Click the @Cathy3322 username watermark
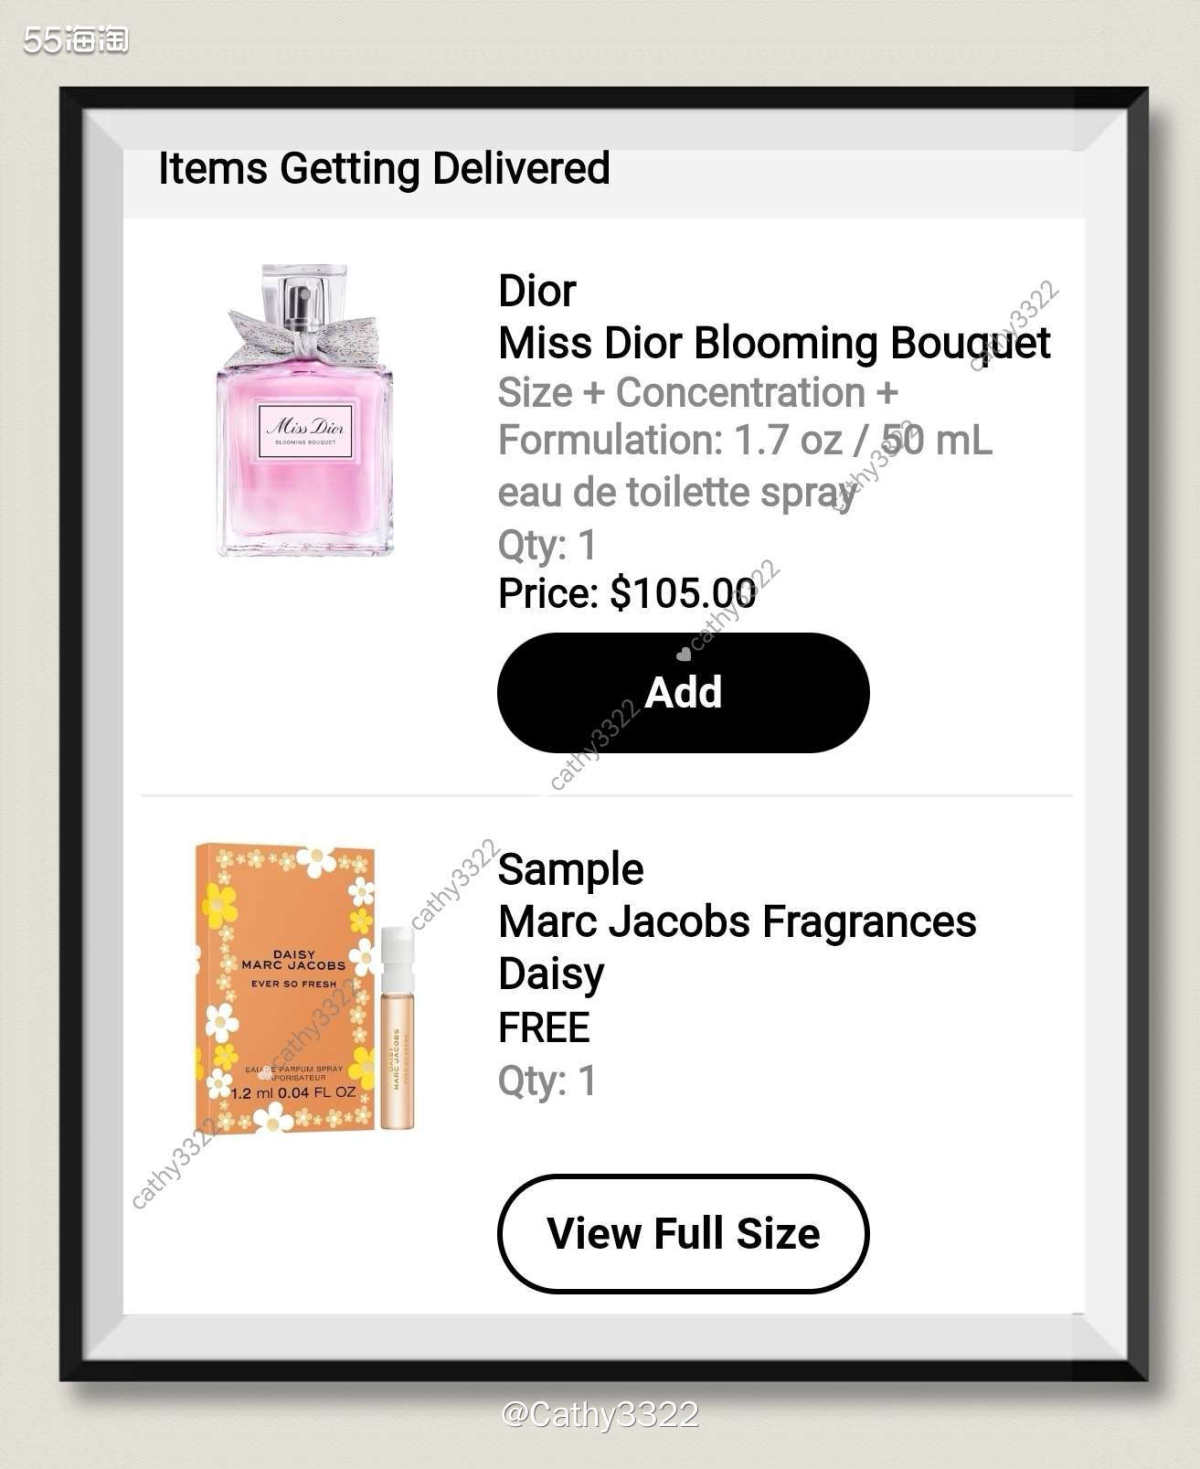The height and width of the screenshot is (1469, 1200). 599,1414
